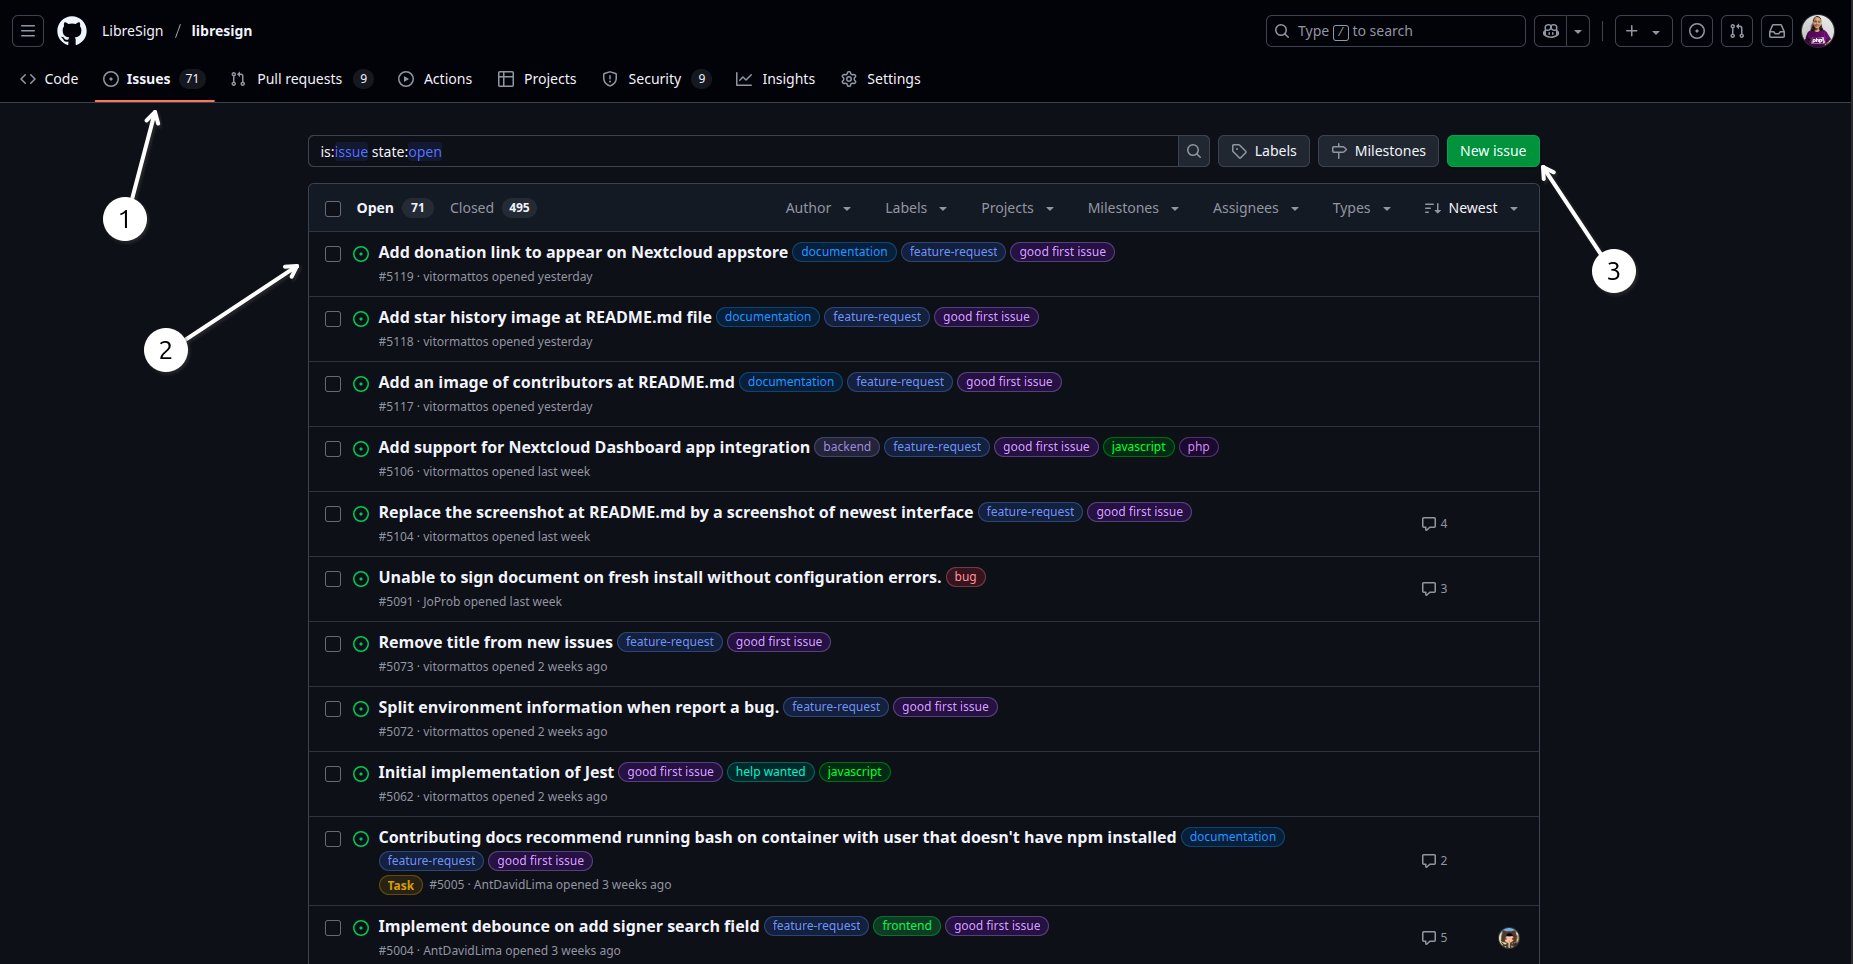Expand the Projects filter dropdown
Screen dimensions: 1853x964
coord(1018,208)
